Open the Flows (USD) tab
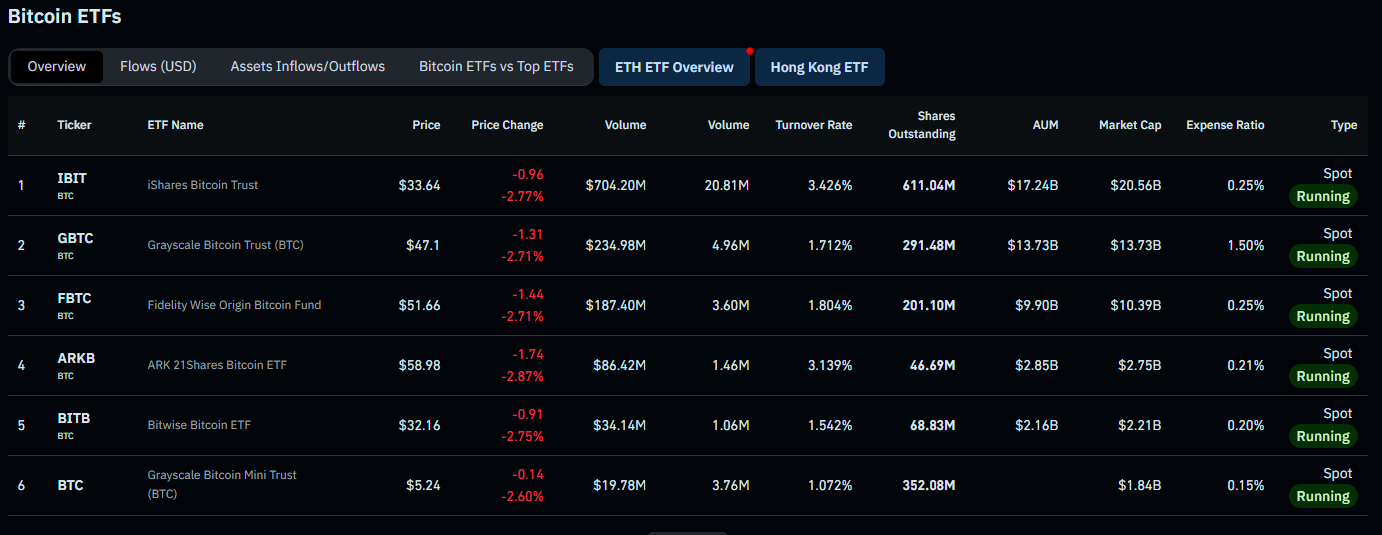This screenshot has height=535, width=1382. pos(158,67)
